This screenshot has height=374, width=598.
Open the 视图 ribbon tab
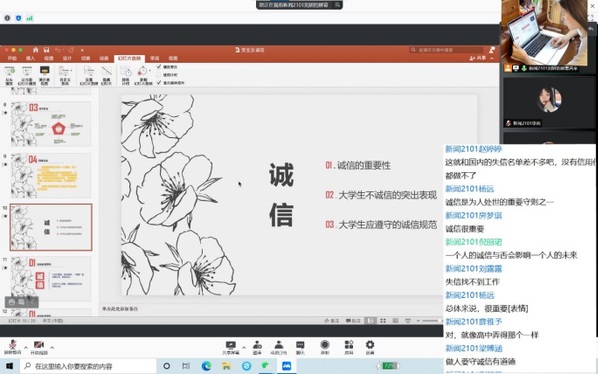click(x=173, y=58)
